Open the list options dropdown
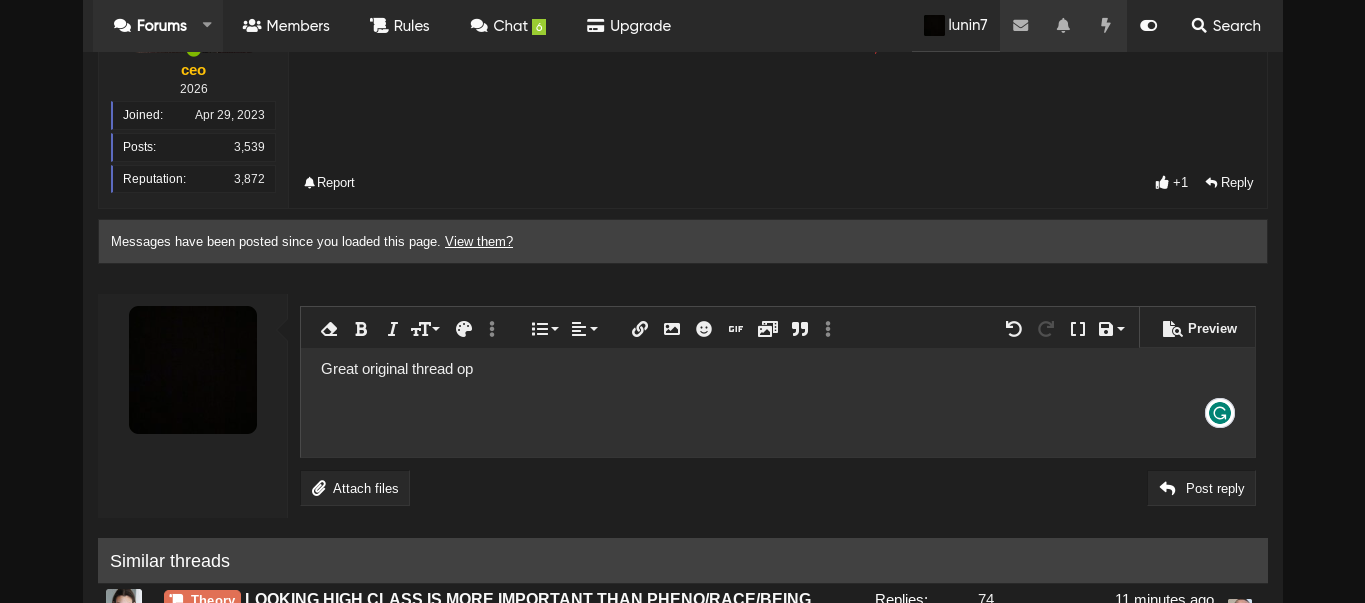 545,329
